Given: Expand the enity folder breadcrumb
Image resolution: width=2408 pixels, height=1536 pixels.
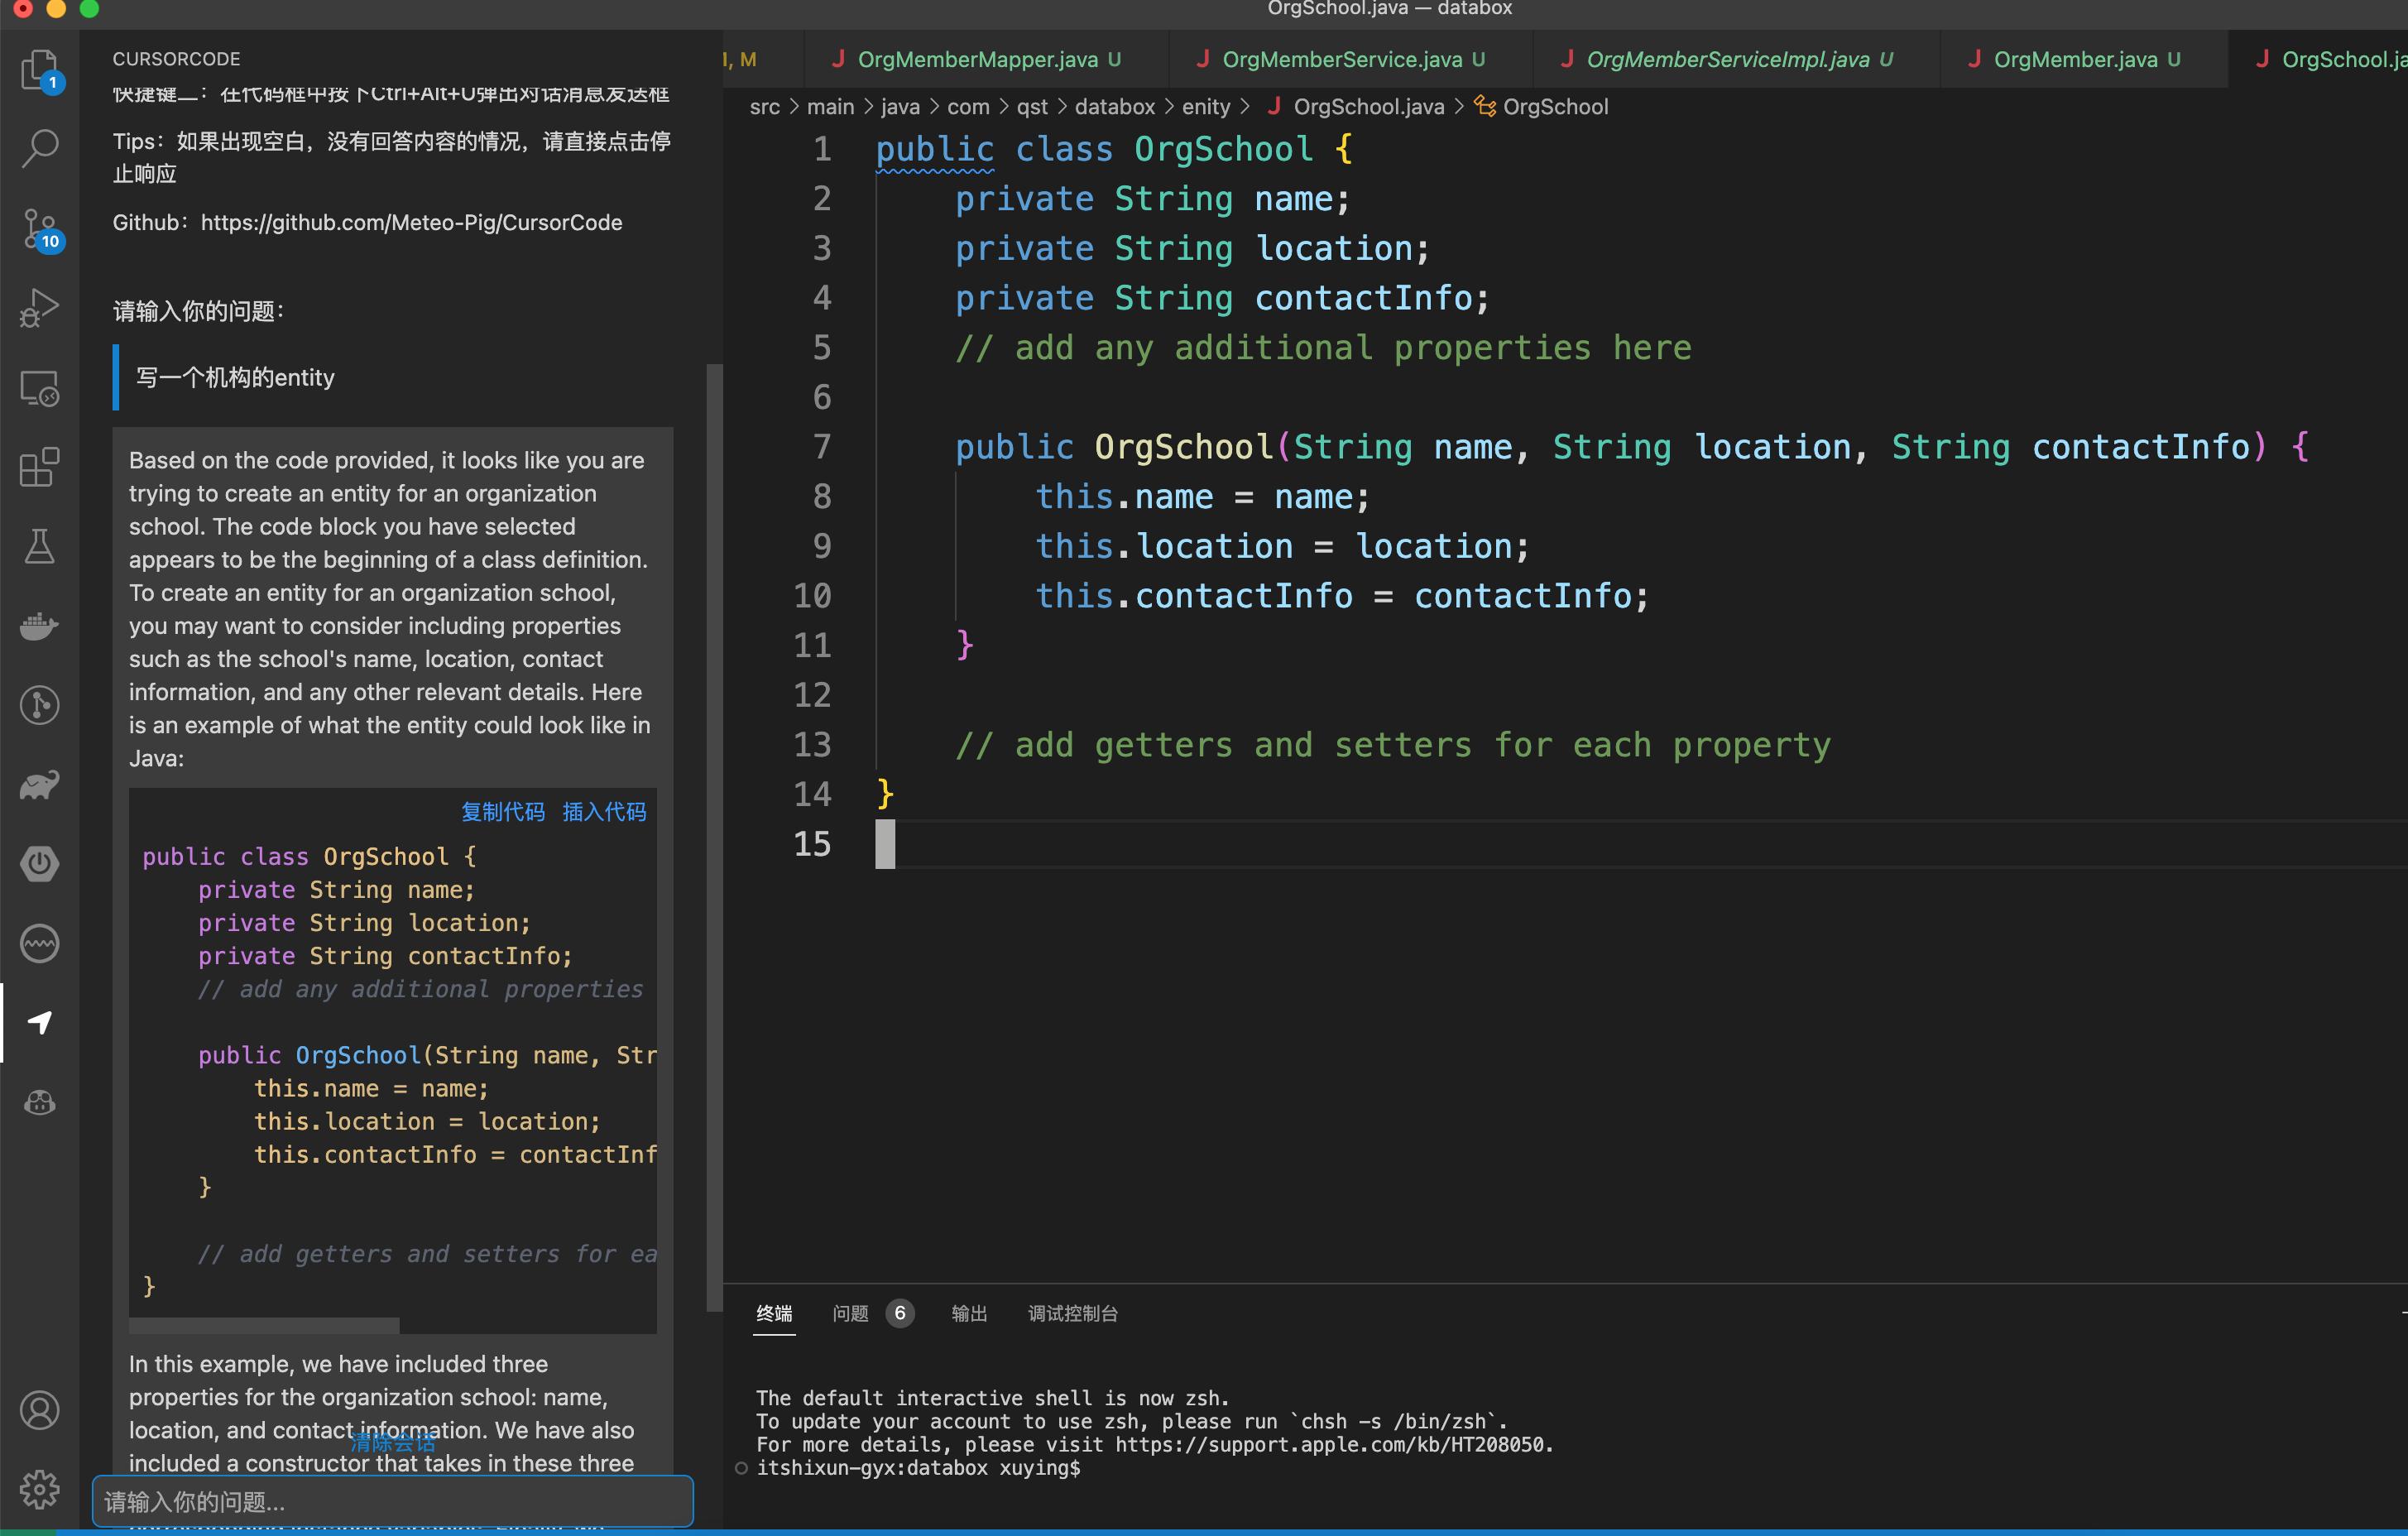Looking at the screenshot, I should [1205, 107].
